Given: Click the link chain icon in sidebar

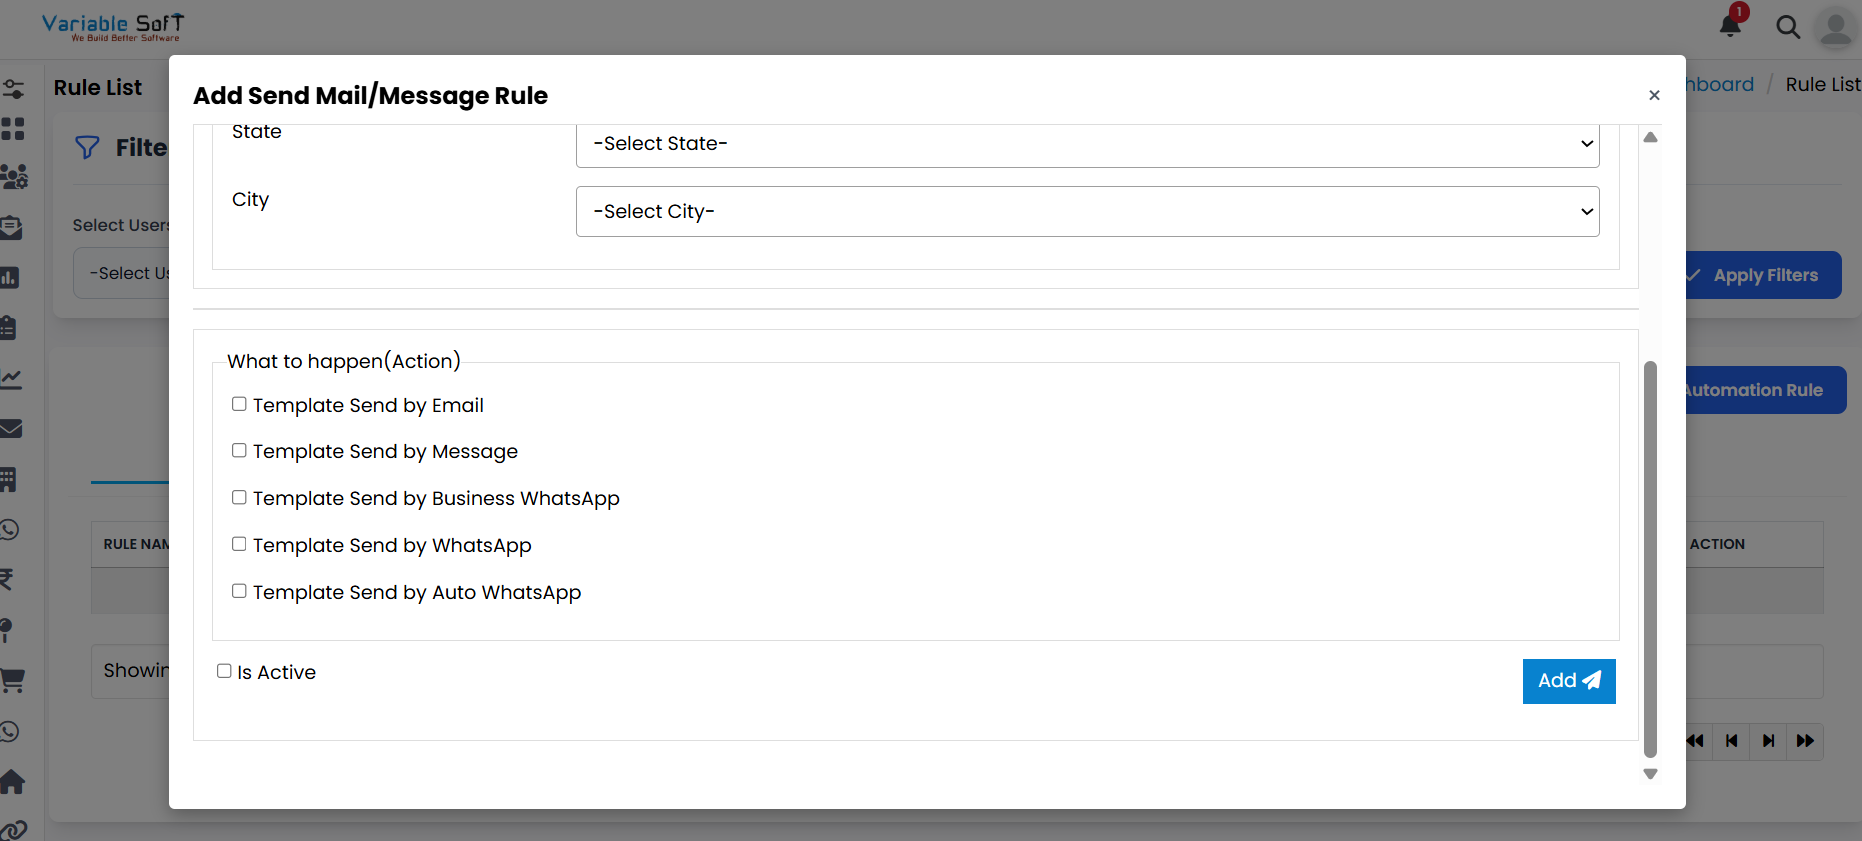Looking at the screenshot, I should [13, 830].
